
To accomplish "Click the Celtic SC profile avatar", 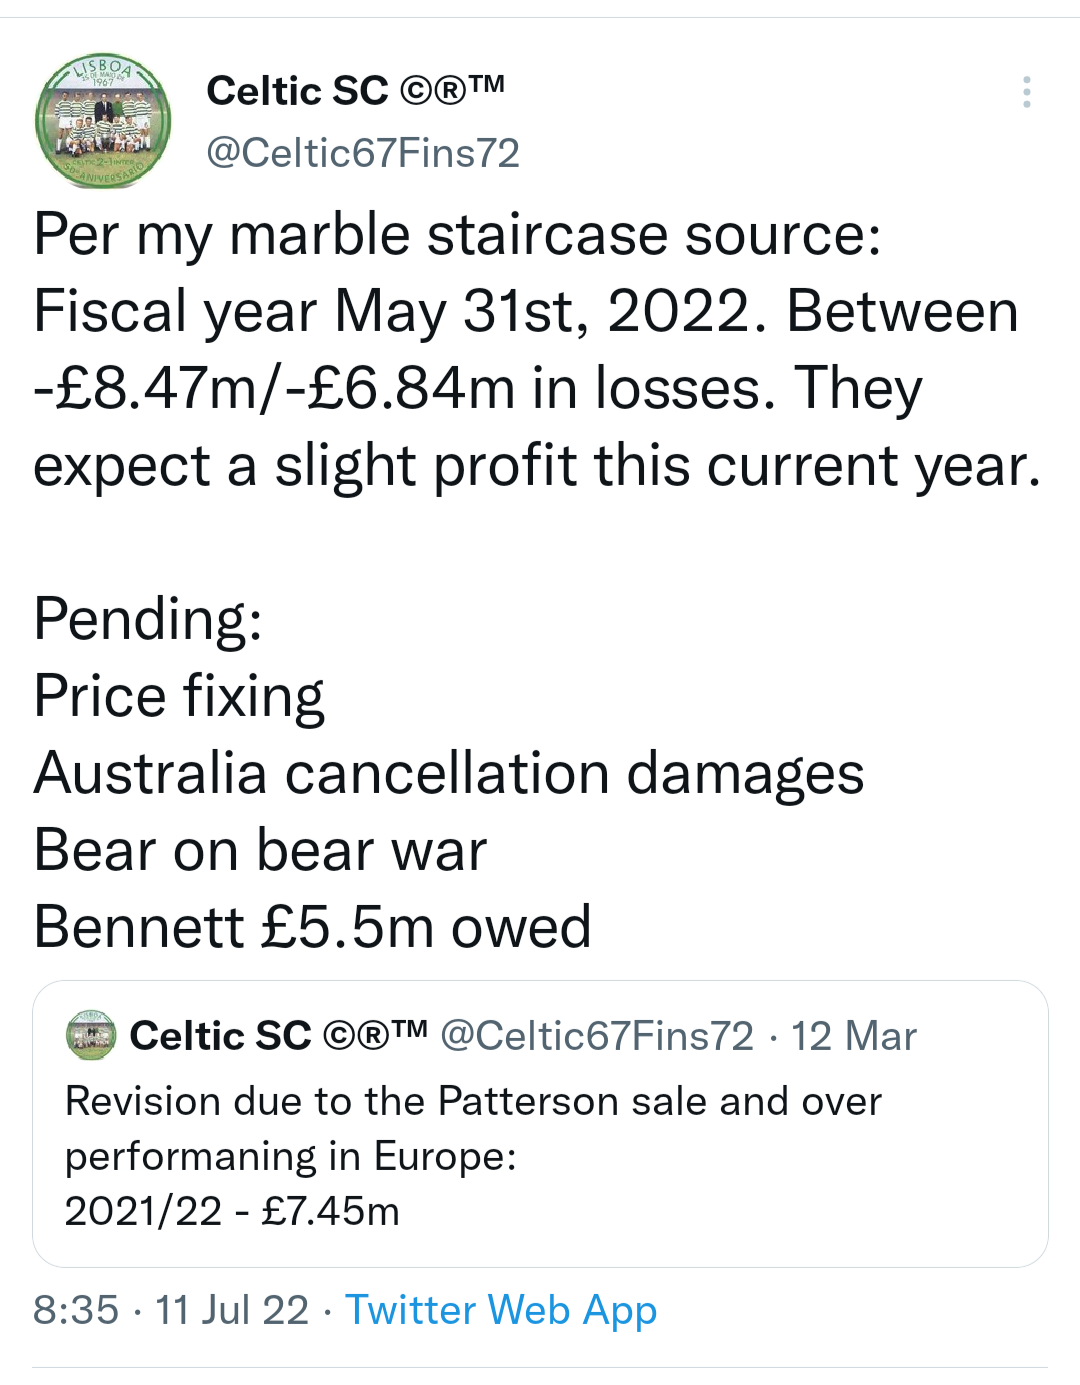I will pos(102,121).
